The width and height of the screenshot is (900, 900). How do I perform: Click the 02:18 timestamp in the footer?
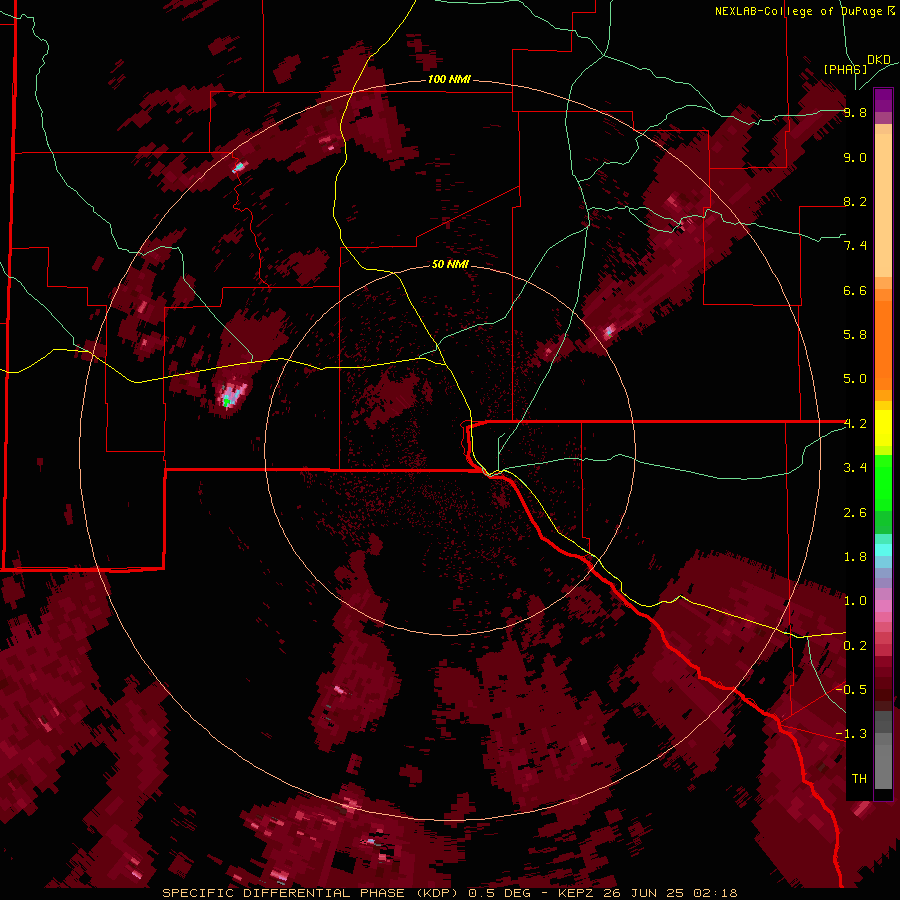[x=715, y=893]
